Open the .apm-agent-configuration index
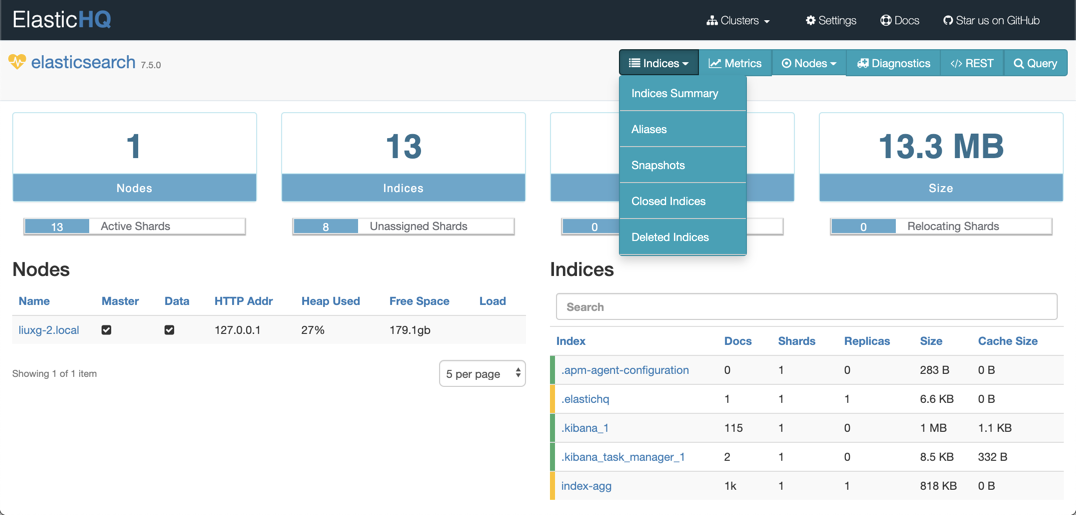Image resolution: width=1076 pixels, height=515 pixels. click(625, 370)
